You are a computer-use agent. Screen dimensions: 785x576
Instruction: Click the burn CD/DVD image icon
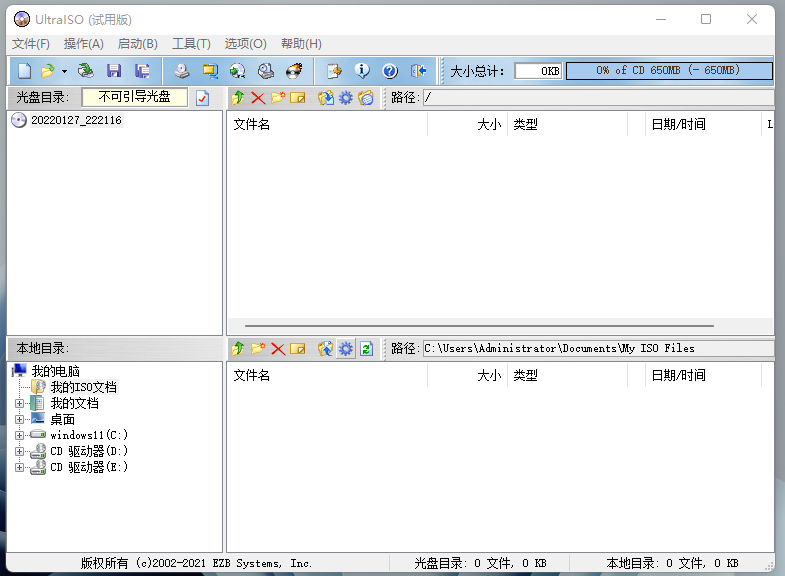coord(294,71)
